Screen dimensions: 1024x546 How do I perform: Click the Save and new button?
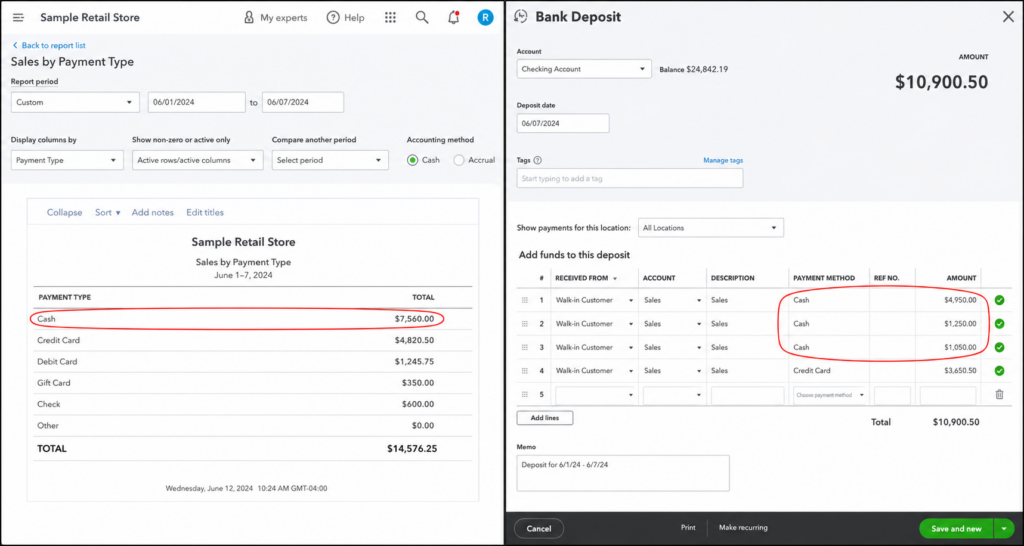click(956, 528)
